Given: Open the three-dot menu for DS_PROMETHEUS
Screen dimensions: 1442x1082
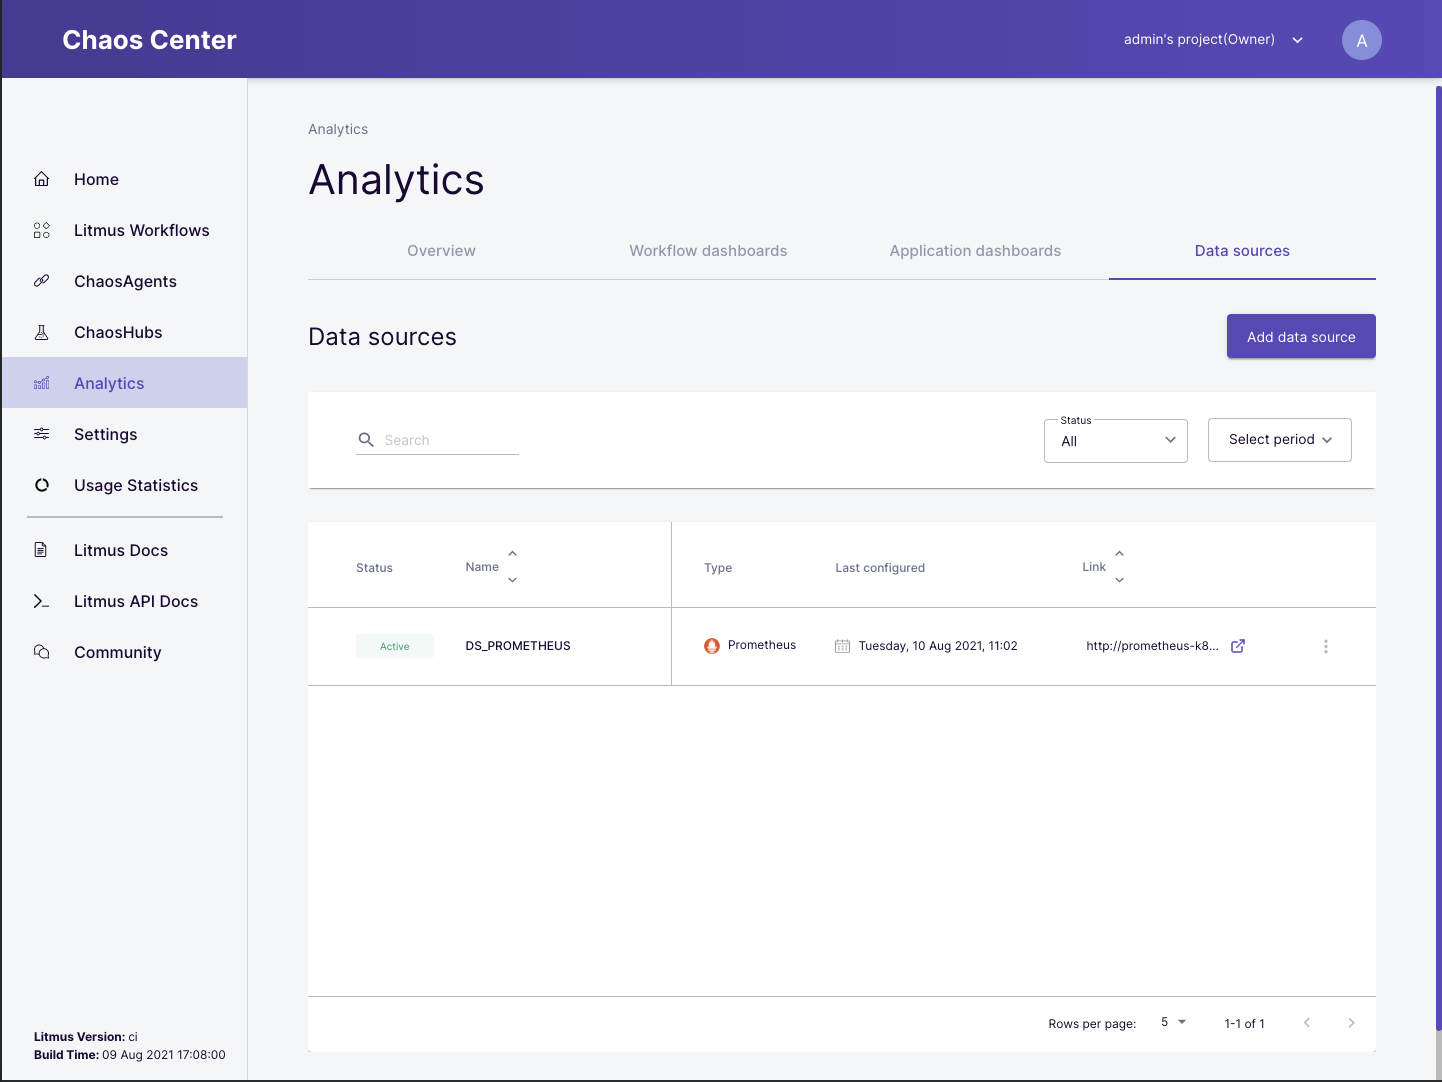Looking at the screenshot, I should [x=1326, y=647].
